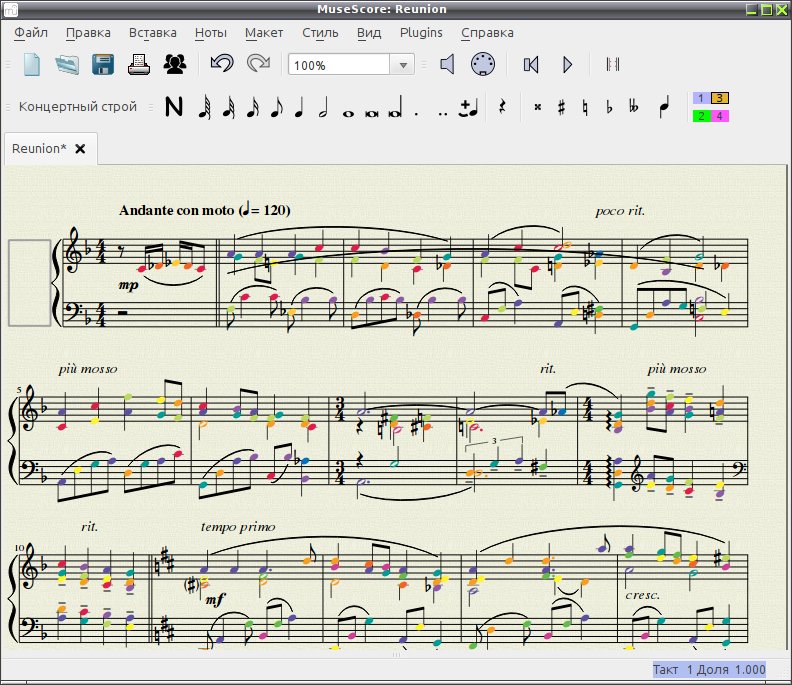
Task: Rewind playback to the start
Action: pyautogui.click(x=531, y=65)
